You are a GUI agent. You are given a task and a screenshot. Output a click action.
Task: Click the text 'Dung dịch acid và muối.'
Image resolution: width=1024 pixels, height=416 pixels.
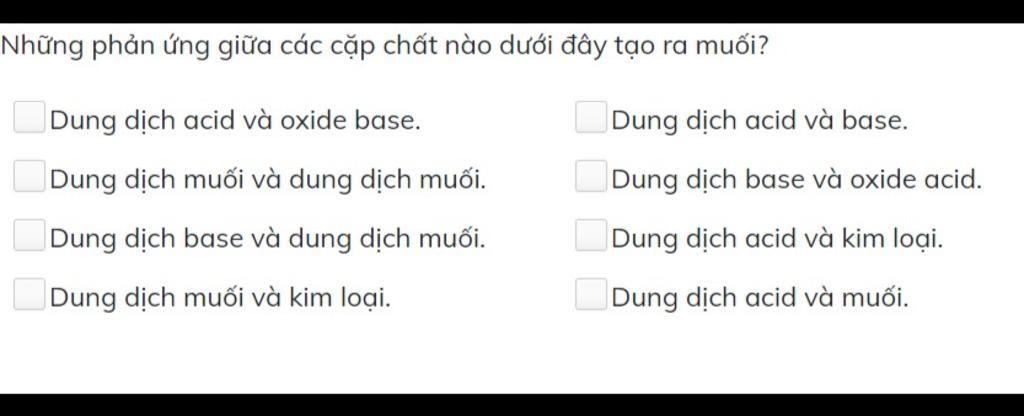click(x=760, y=298)
